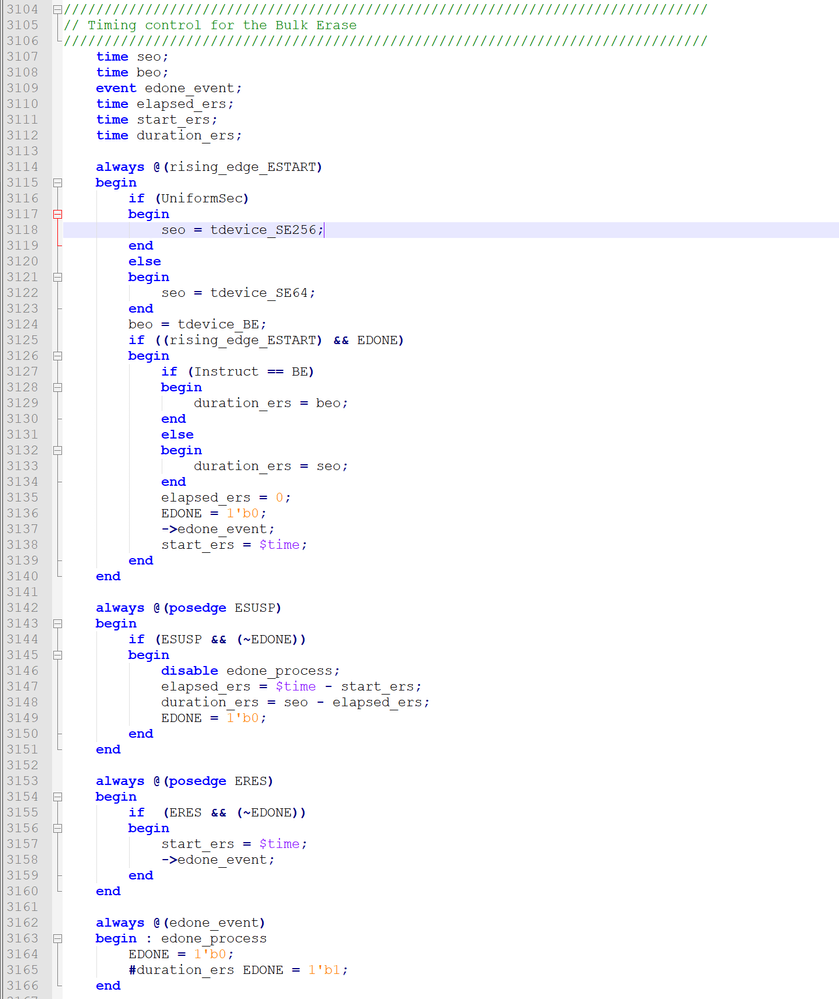
Task: Place cursor on the #duration_ers EDONE line
Action: click(x=240, y=969)
